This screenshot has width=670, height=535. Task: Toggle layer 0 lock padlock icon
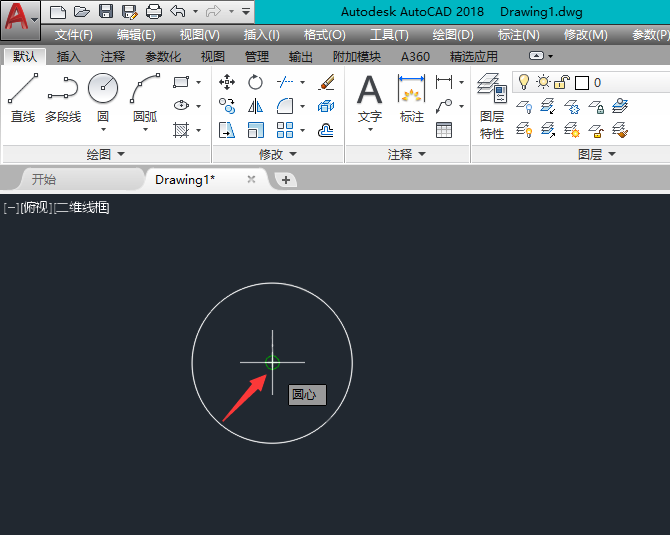[562, 82]
